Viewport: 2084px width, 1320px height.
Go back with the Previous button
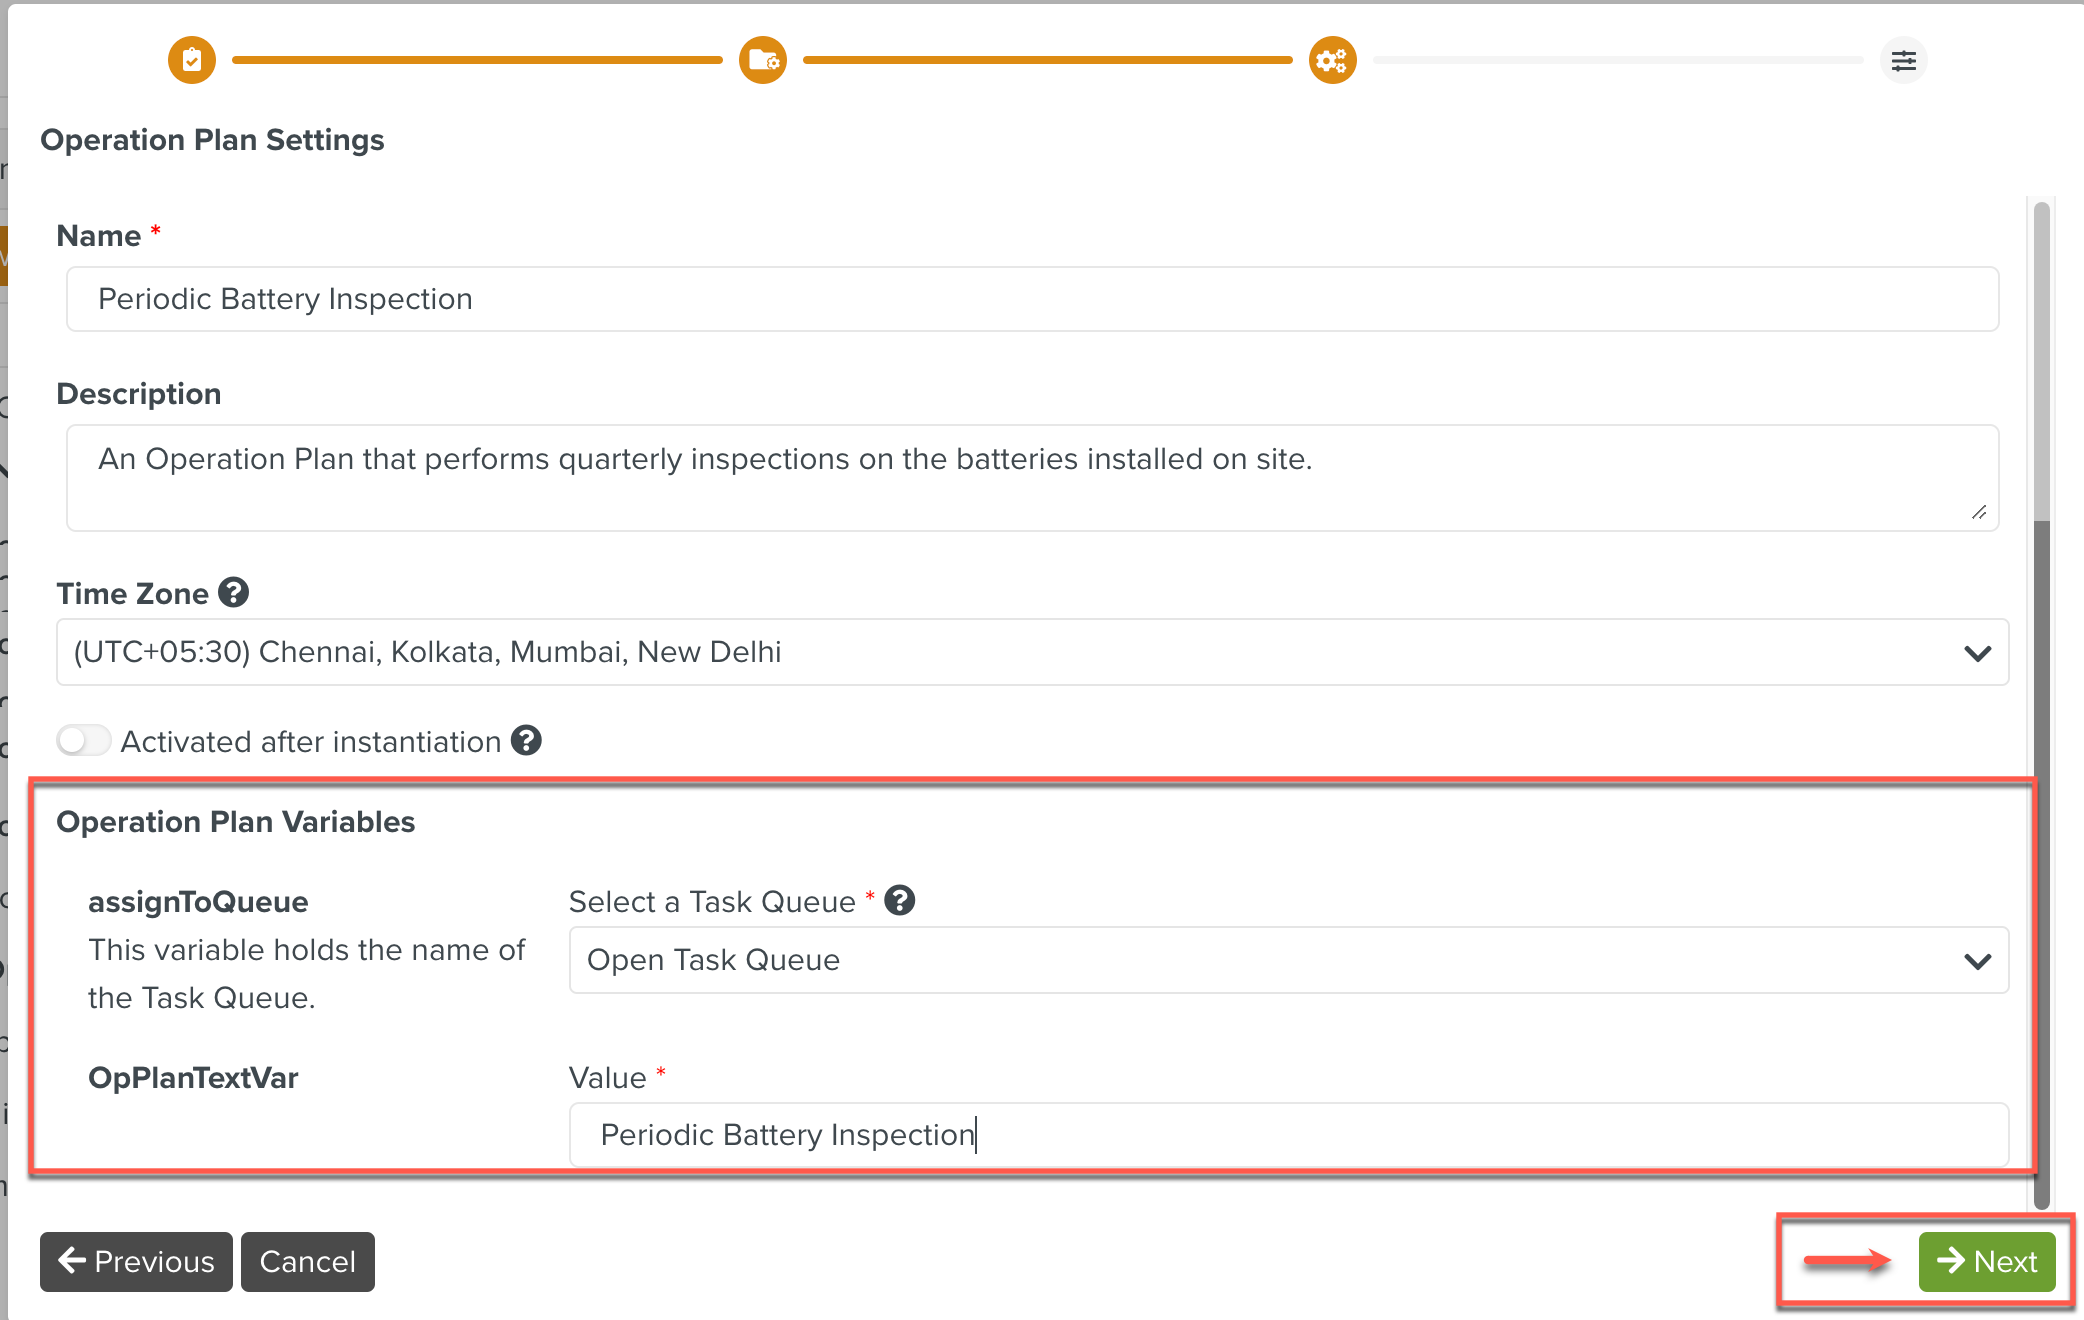pos(136,1262)
